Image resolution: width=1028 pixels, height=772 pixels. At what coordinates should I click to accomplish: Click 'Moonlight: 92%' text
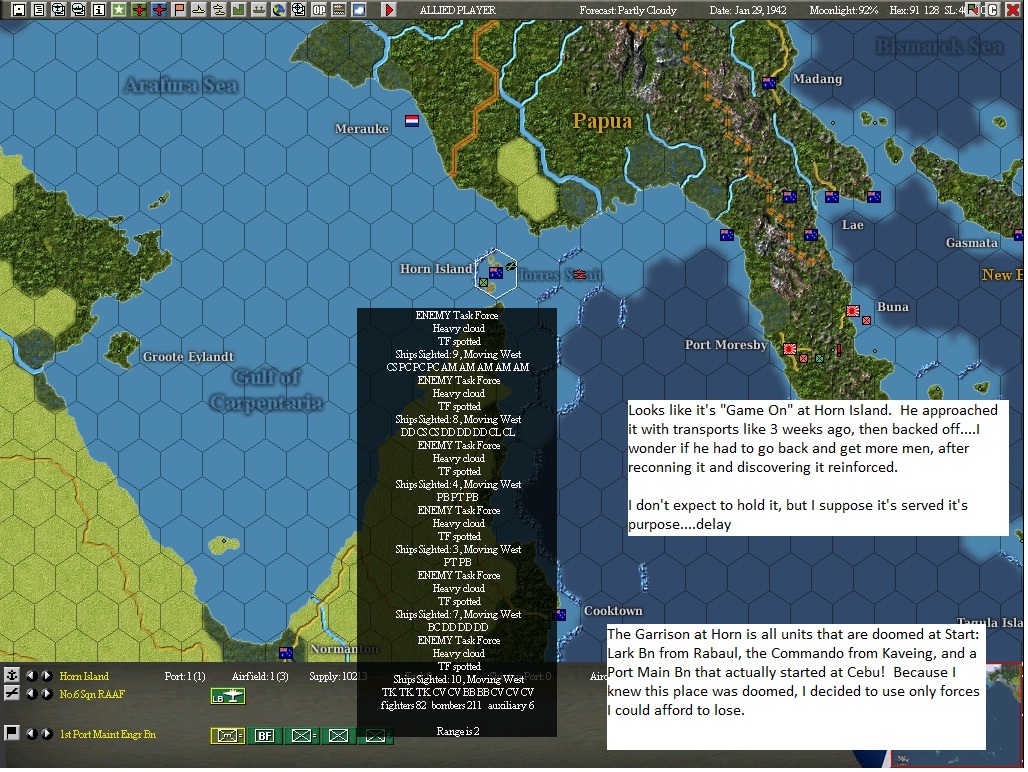click(843, 10)
